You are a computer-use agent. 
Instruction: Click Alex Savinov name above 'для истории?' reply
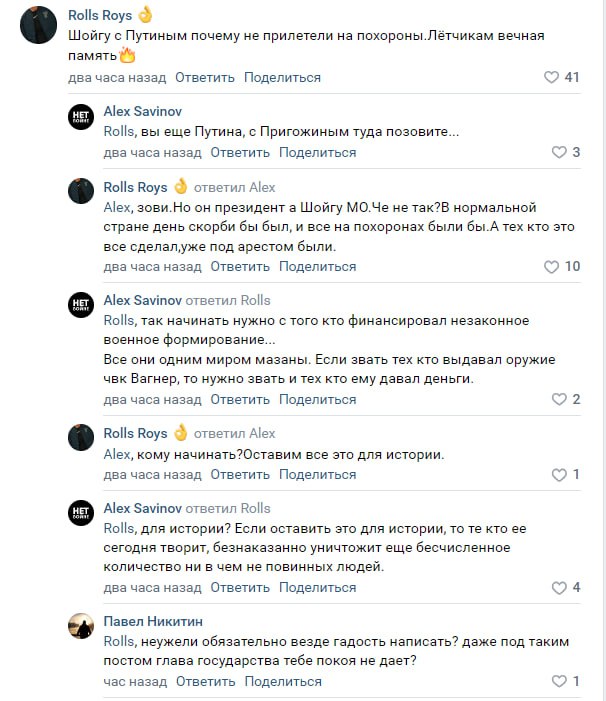(x=143, y=508)
